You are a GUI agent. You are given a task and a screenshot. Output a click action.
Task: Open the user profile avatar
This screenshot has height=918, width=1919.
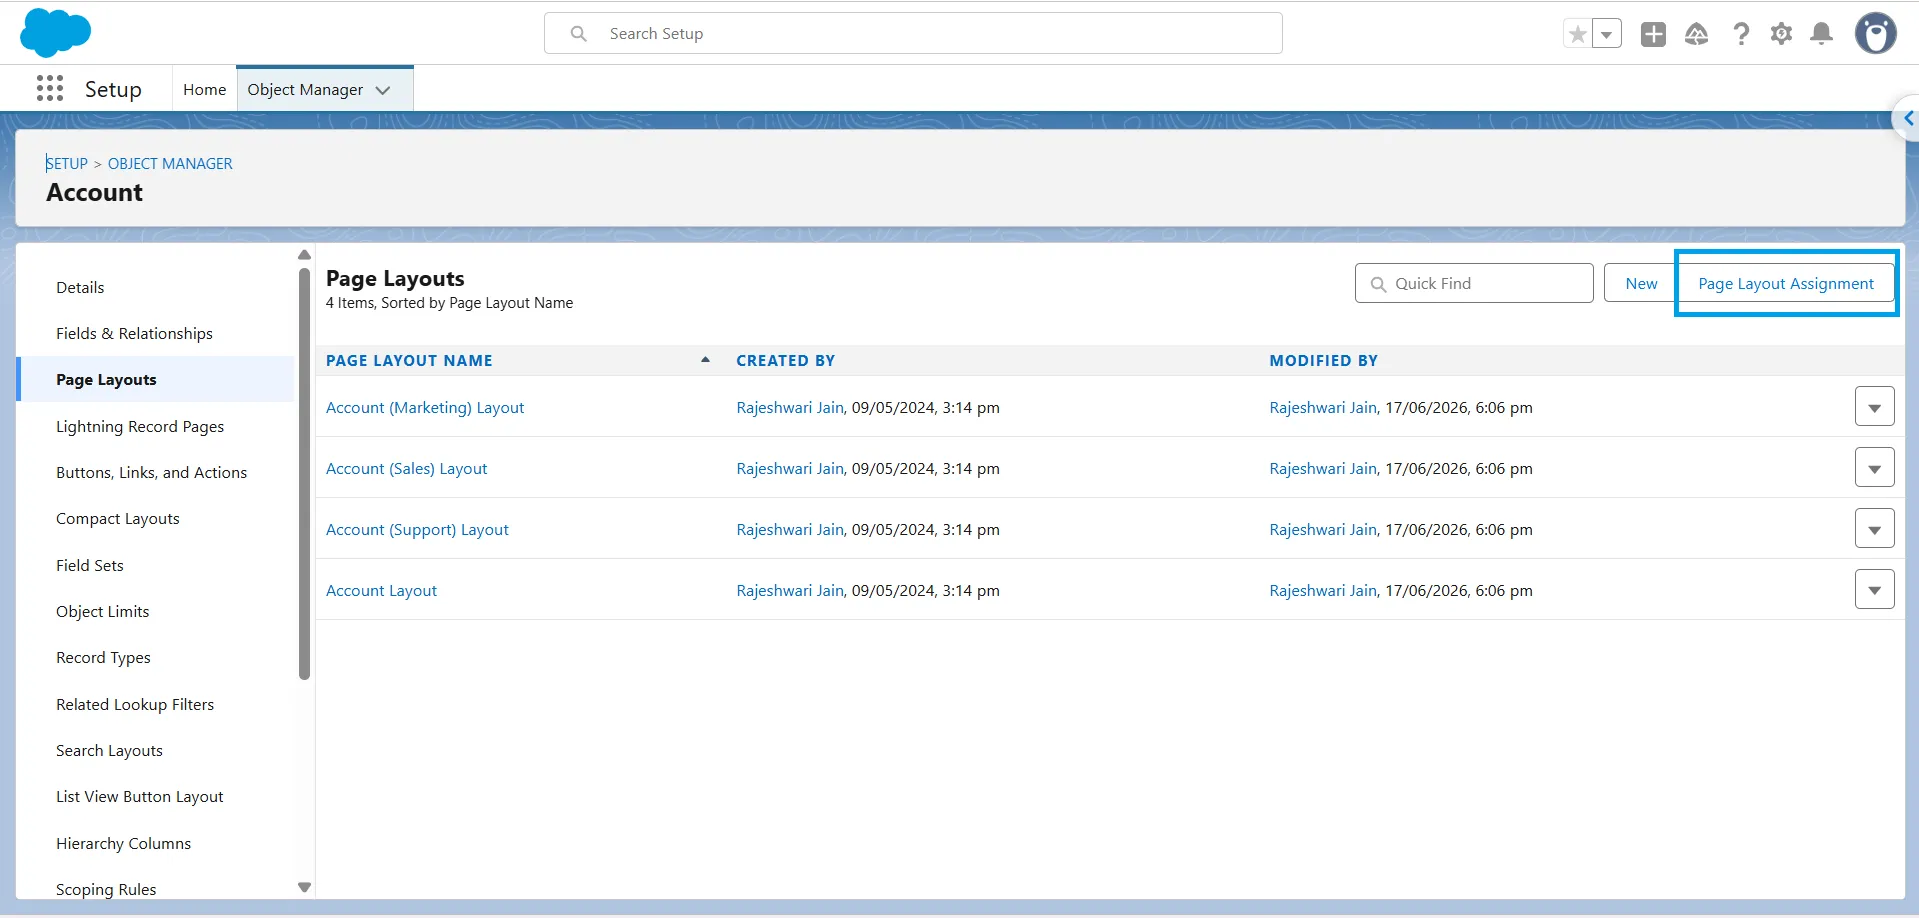(1875, 33)
